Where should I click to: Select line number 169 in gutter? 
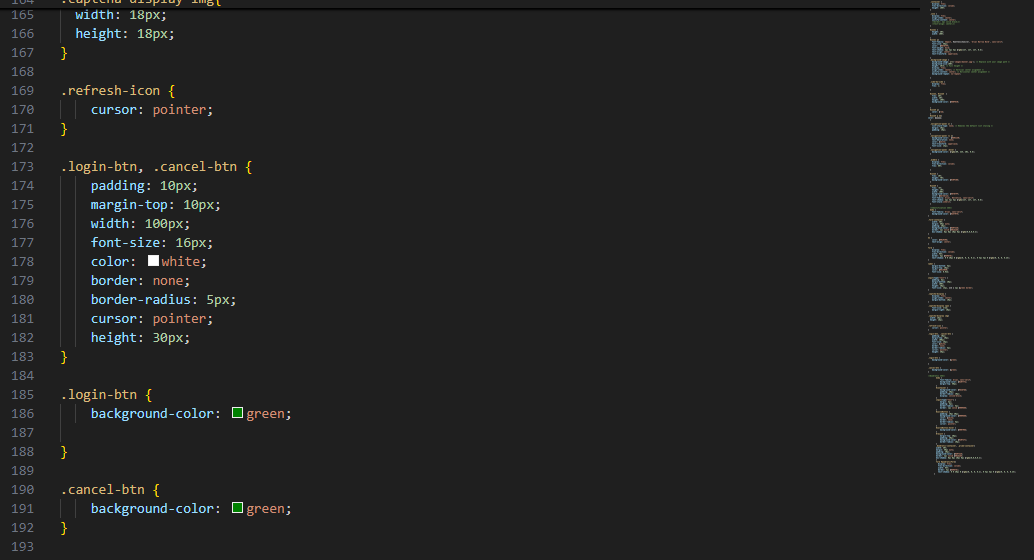point(22,90)
